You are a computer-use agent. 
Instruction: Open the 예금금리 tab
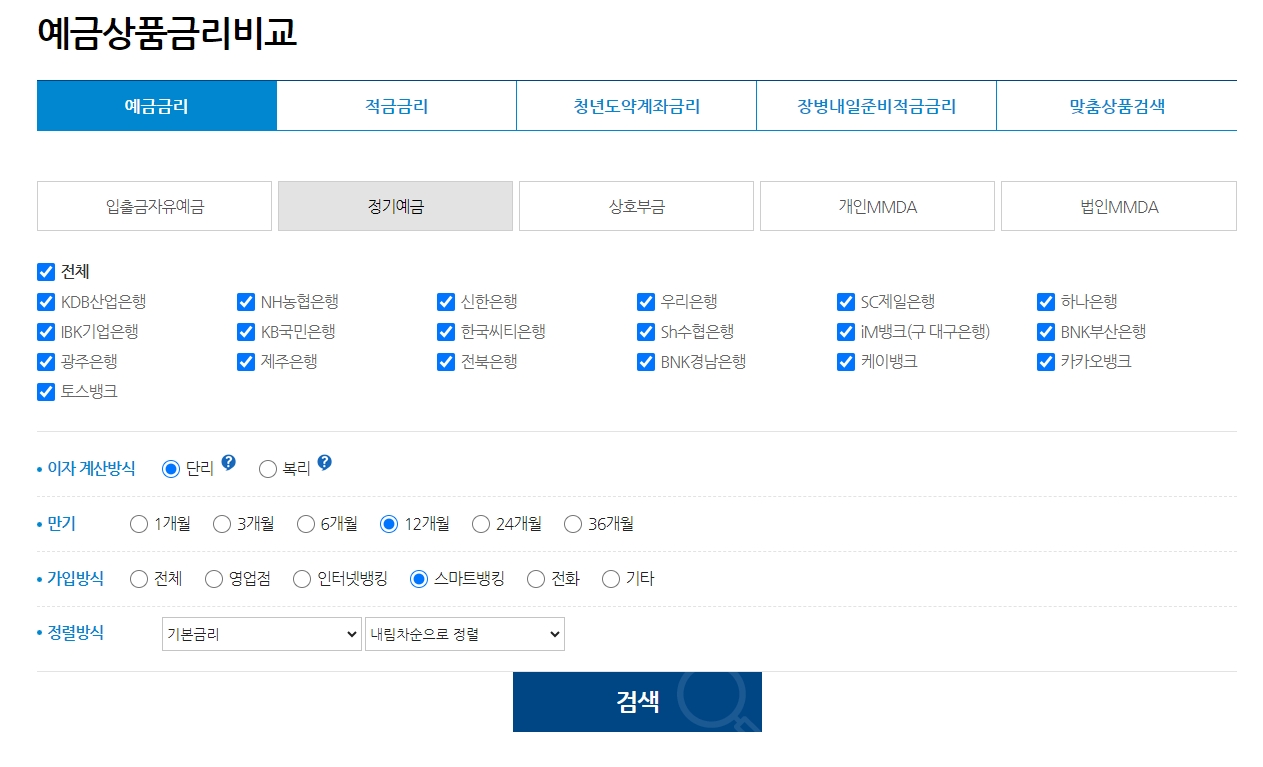pos(157,106)
